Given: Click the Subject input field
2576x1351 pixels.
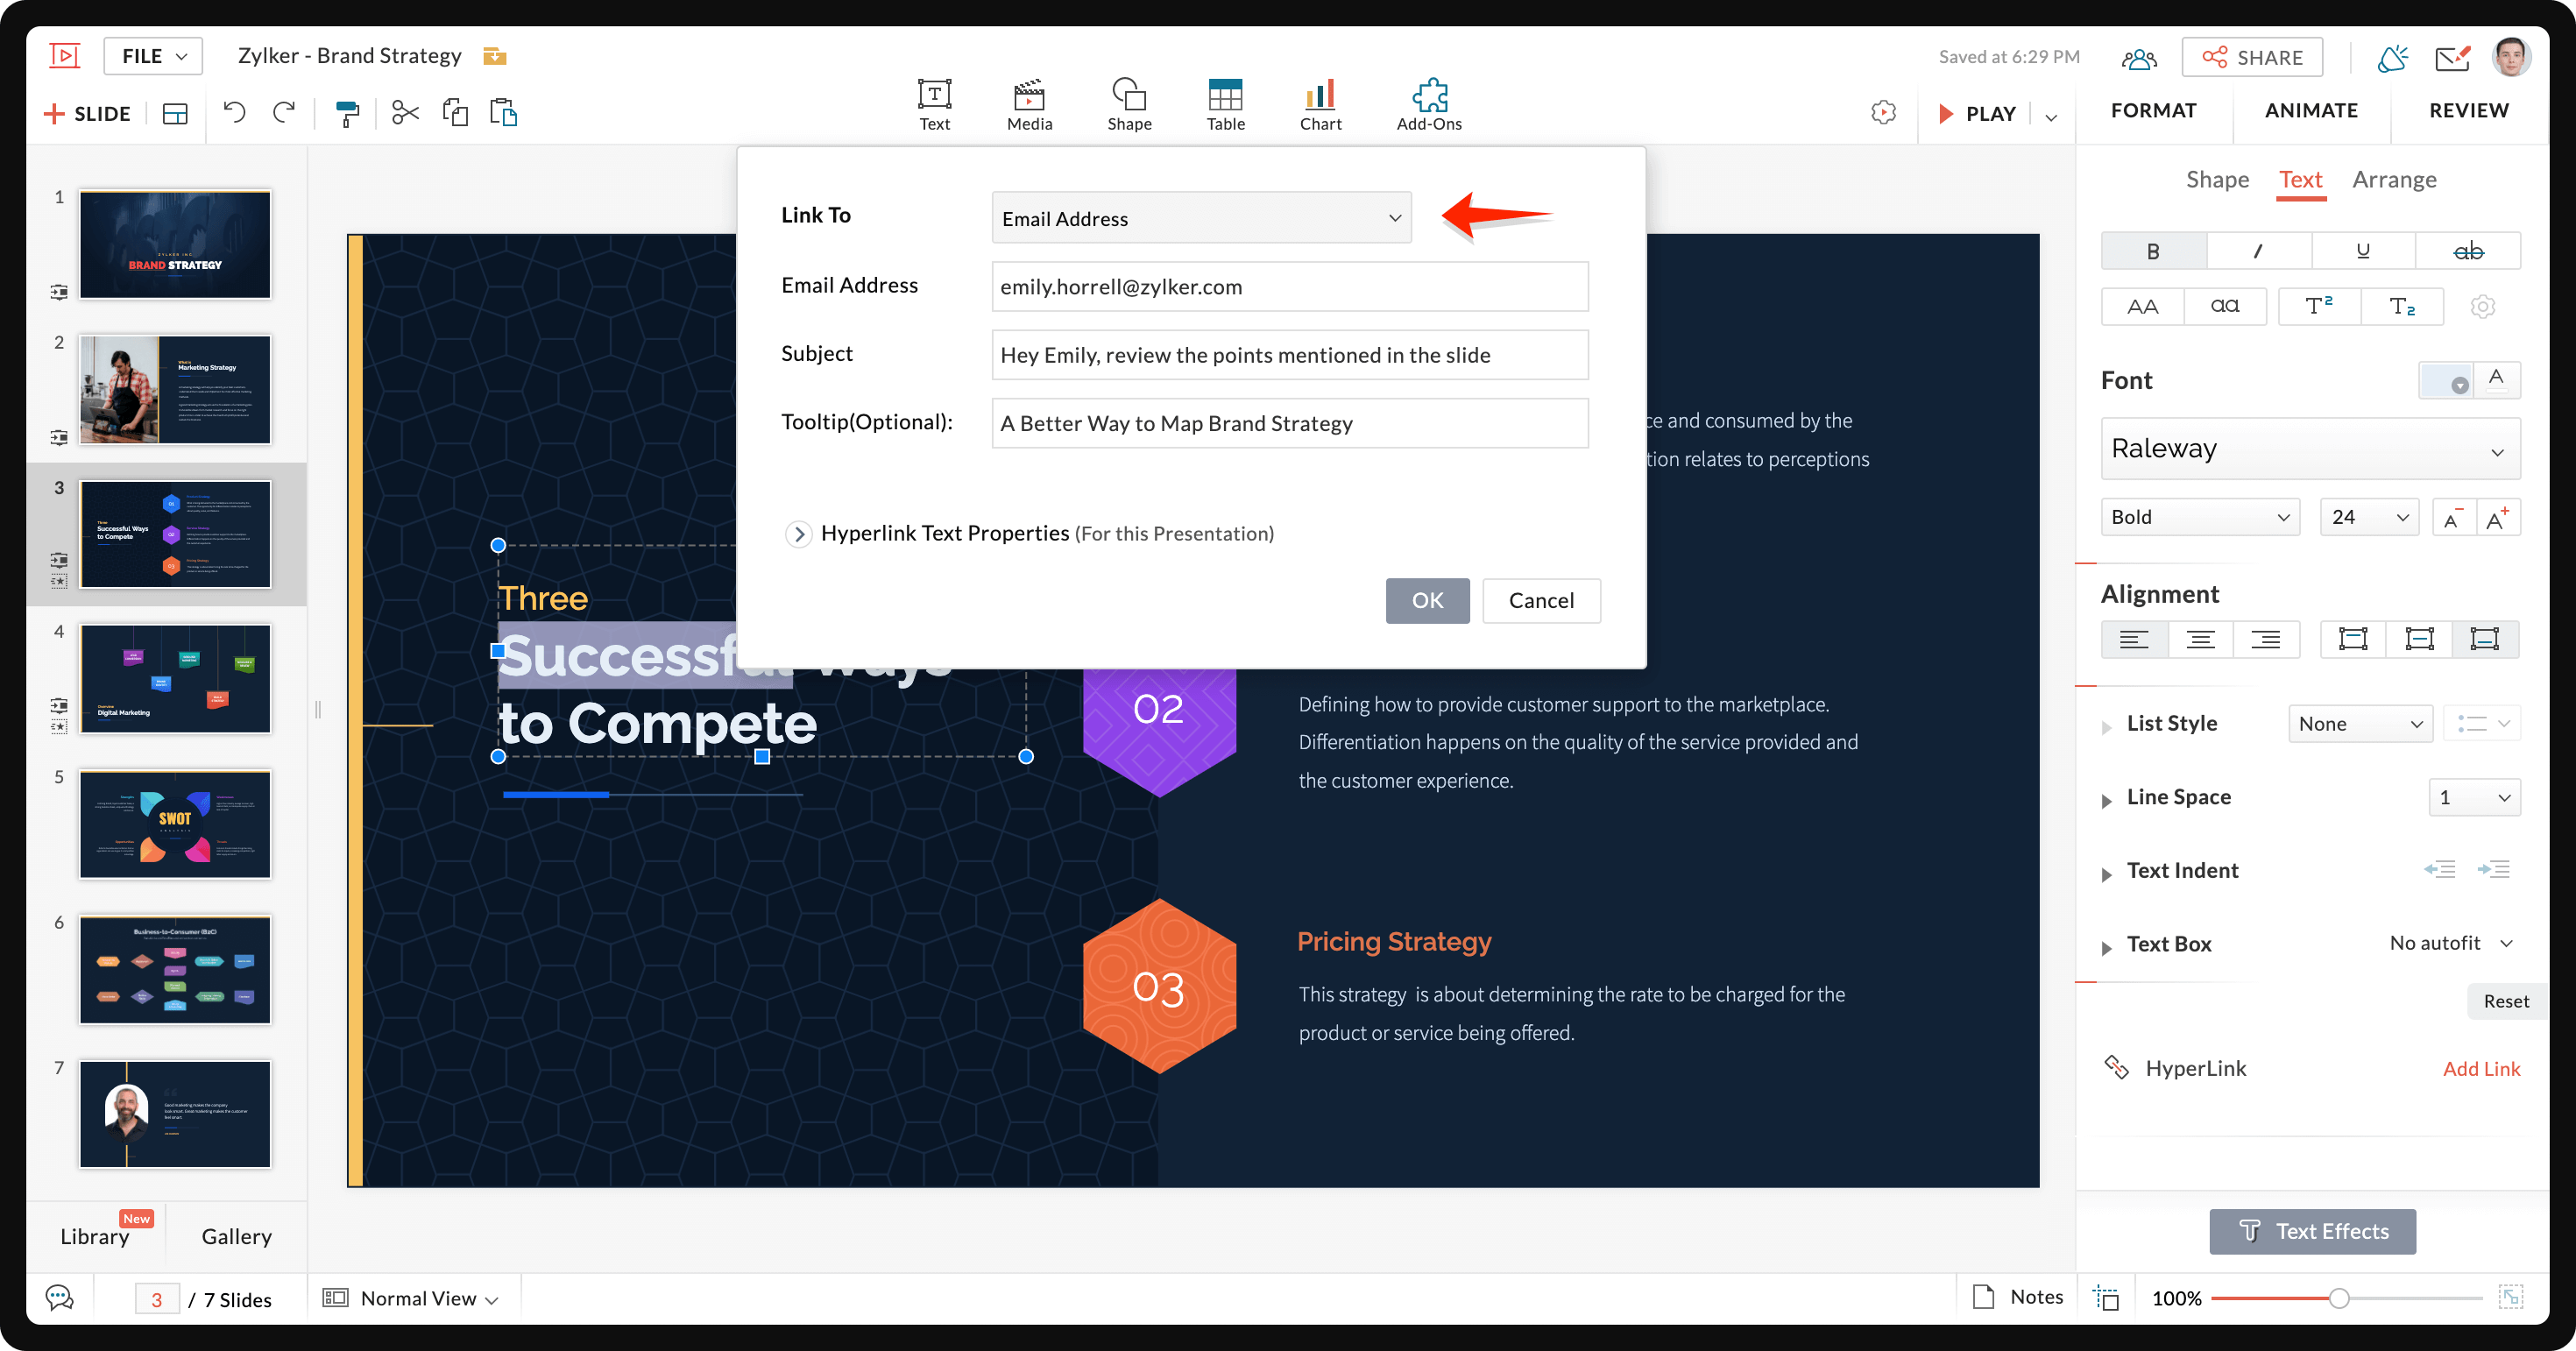Looking at the screenshot, I should pyautogui.click(x=1289, y=355).
